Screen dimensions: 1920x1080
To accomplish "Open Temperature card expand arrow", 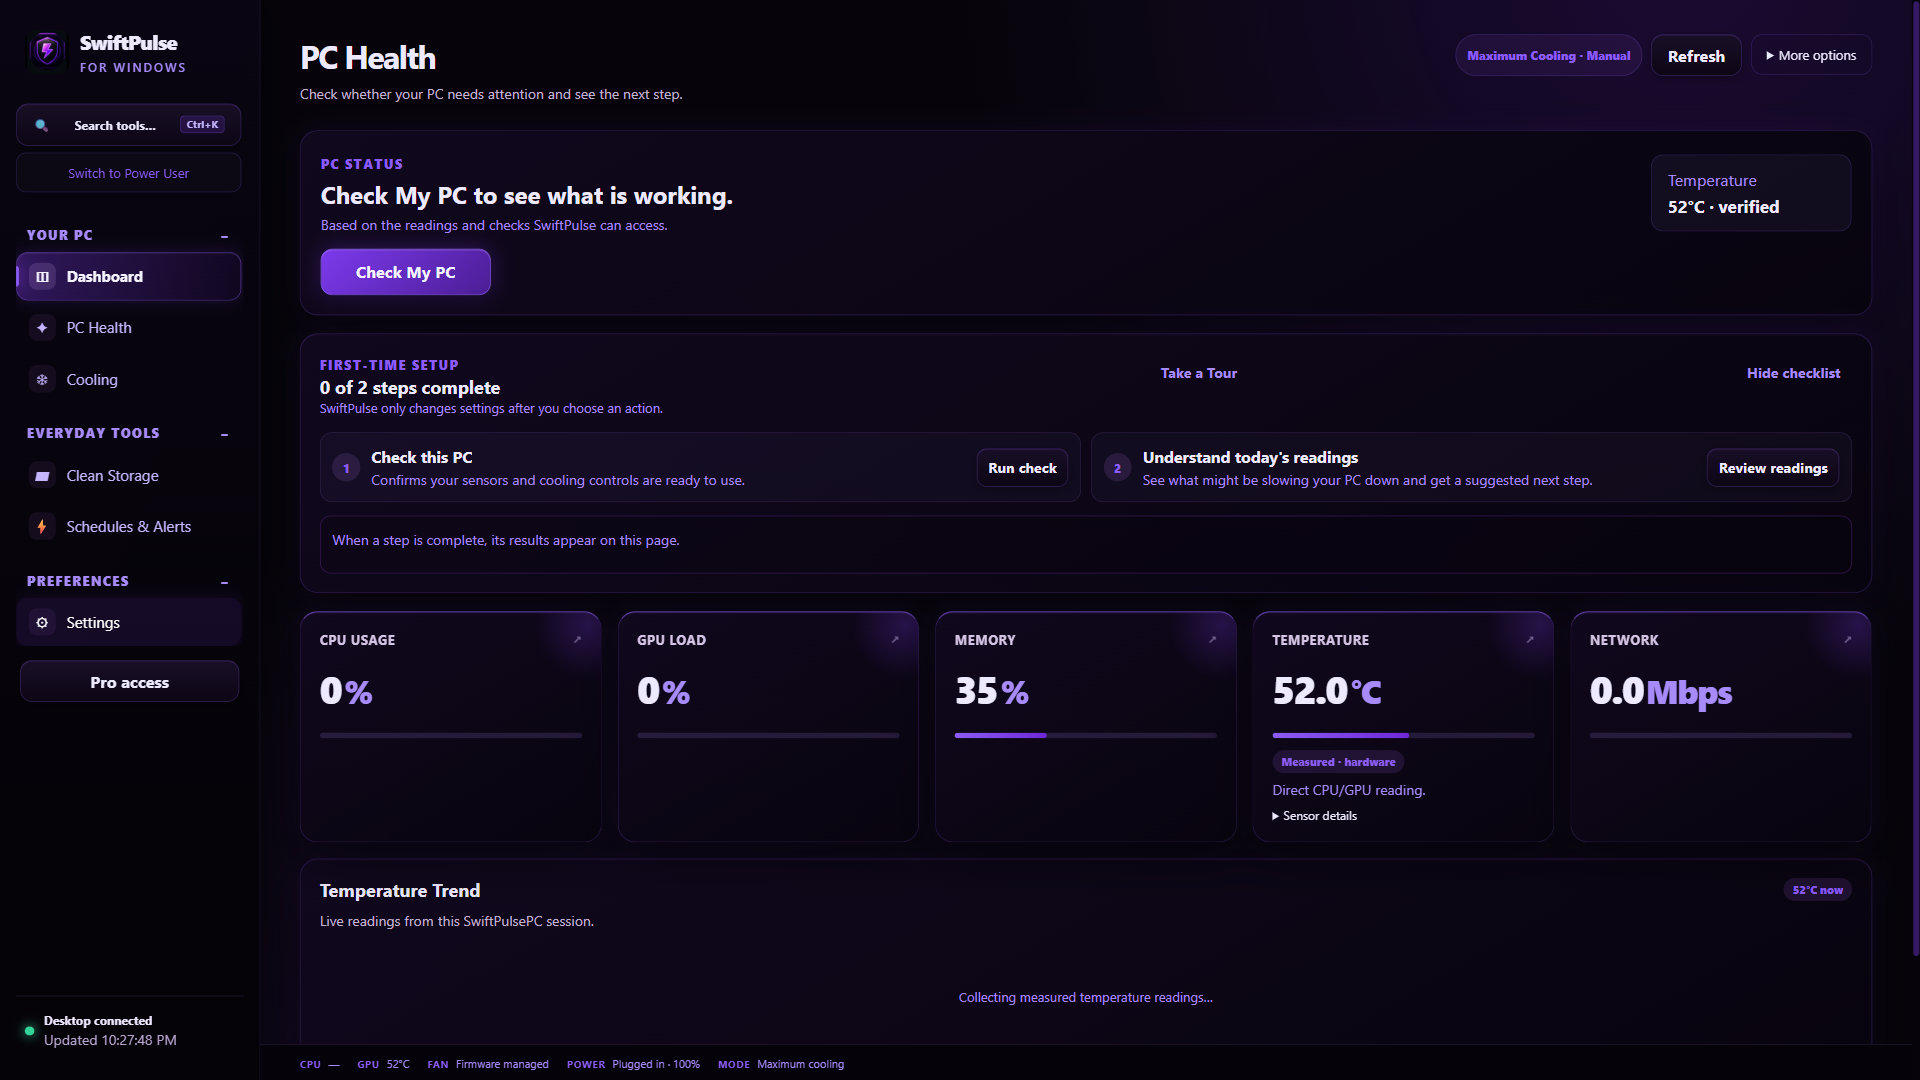I will pyautogui.click(x=1530, y=640).
